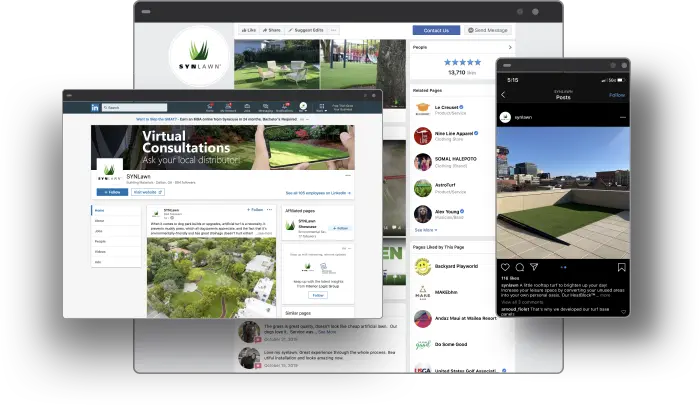Open Facebook page more options ellipsis

click(x=333, y=30)
